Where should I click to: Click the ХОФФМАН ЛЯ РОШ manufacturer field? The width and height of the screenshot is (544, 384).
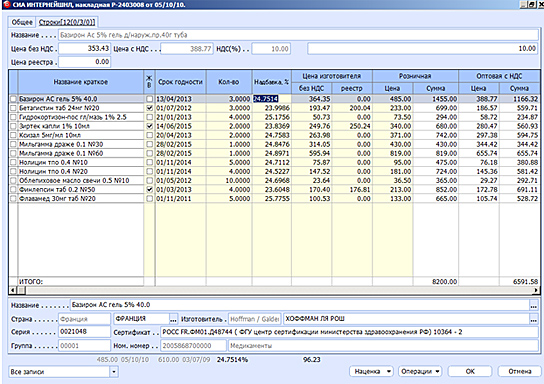[406, 319]
